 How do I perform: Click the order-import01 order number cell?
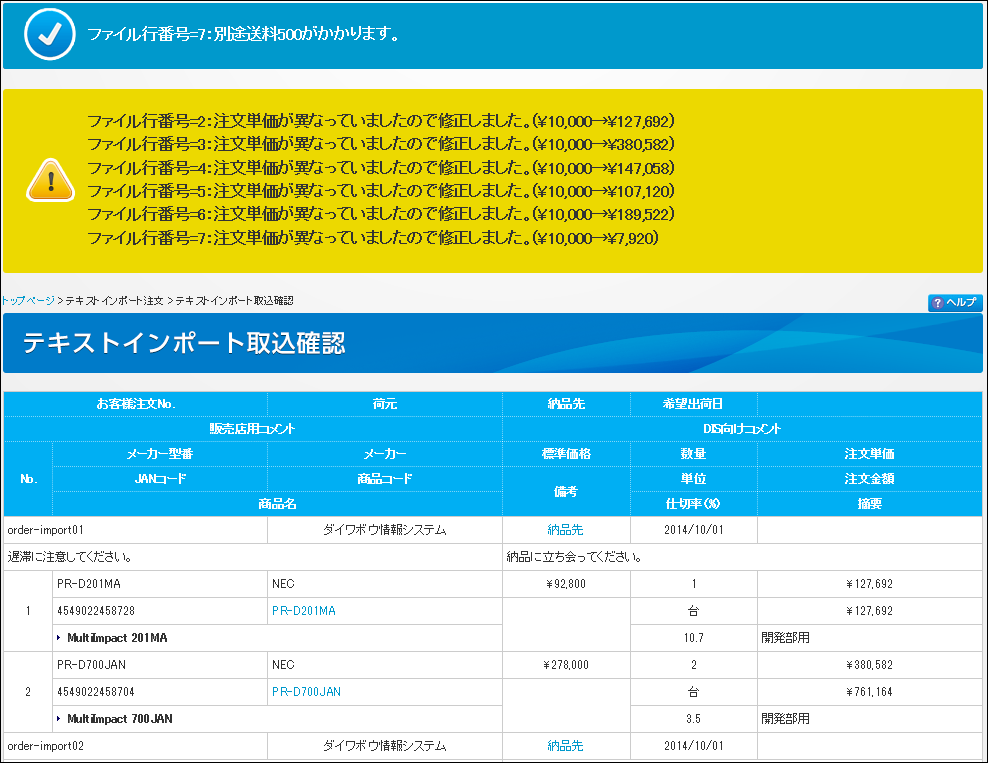[x=50, y=529]
